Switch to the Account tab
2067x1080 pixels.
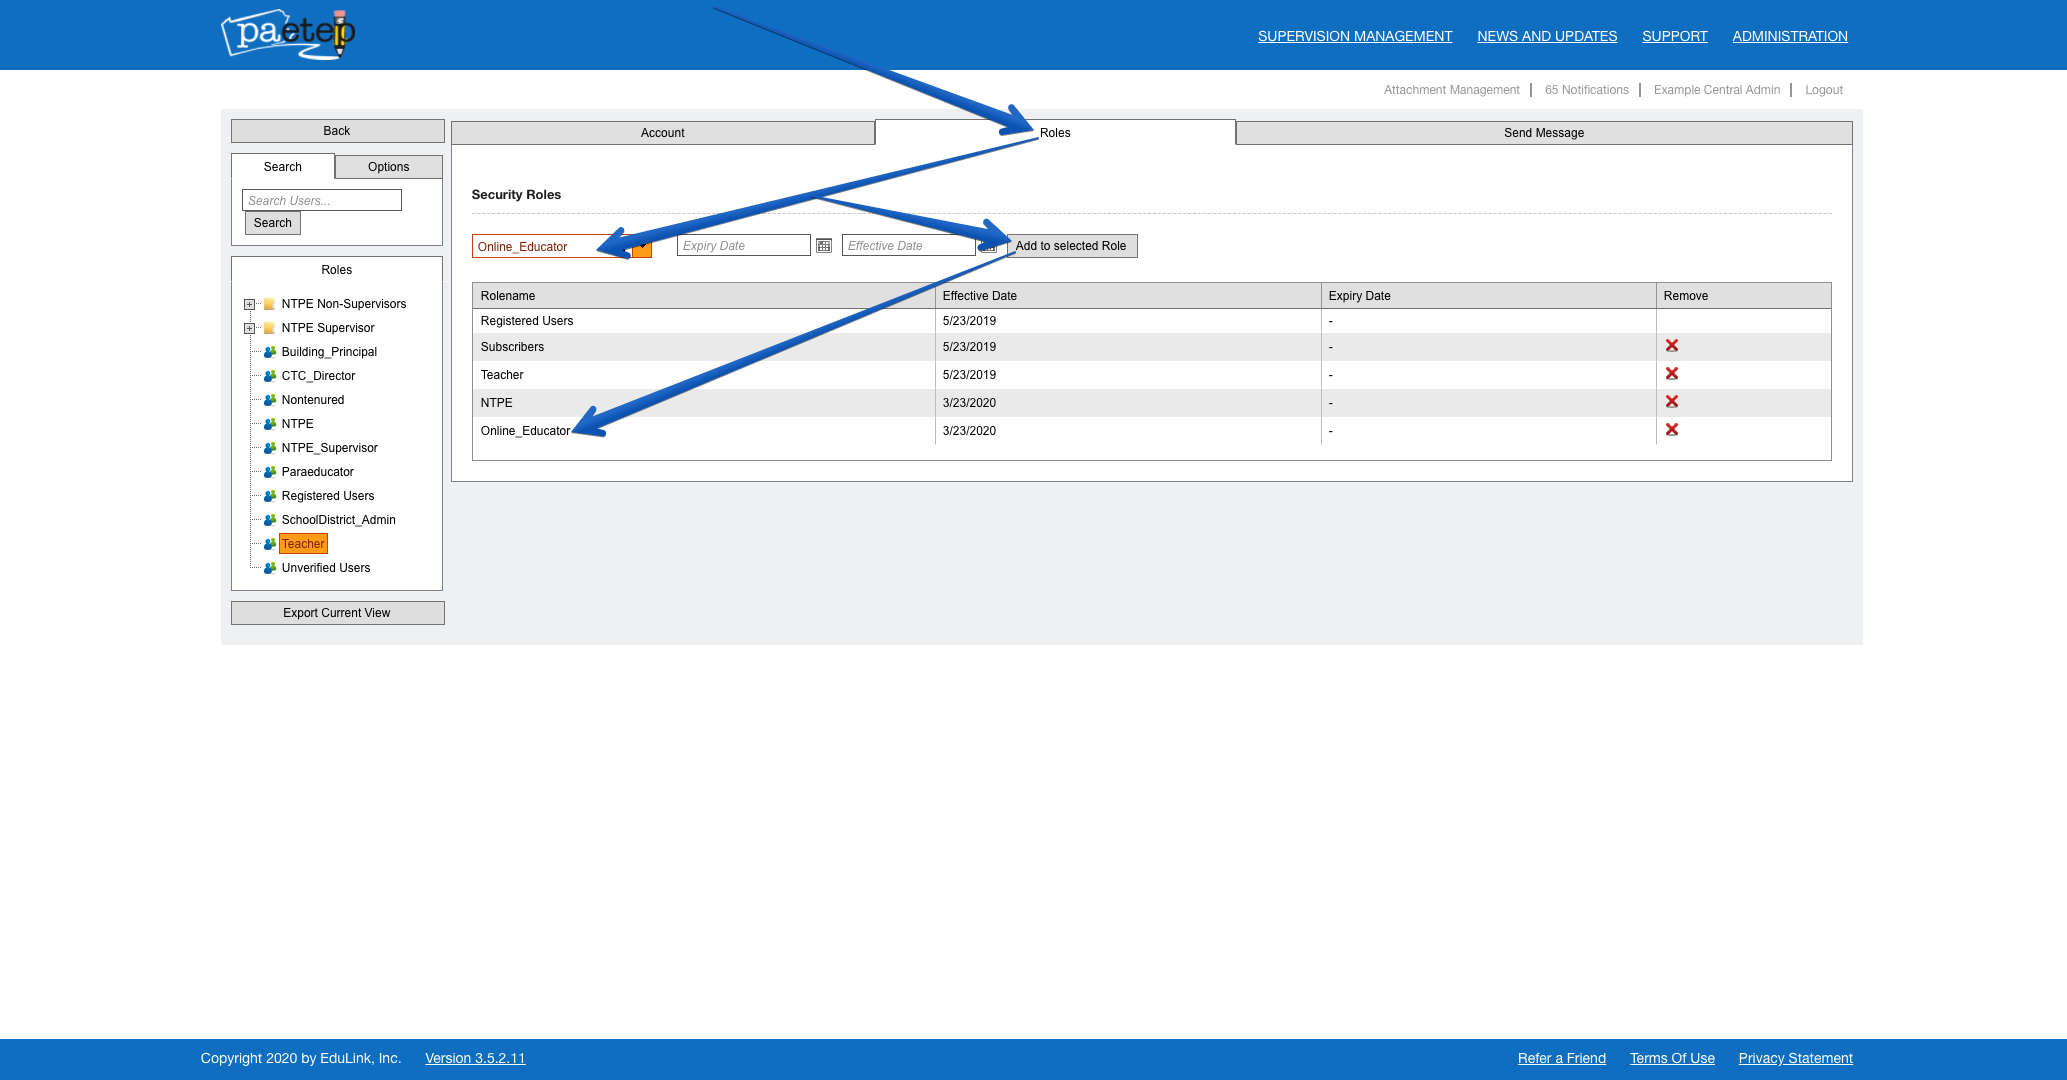[x=662, y=133]
